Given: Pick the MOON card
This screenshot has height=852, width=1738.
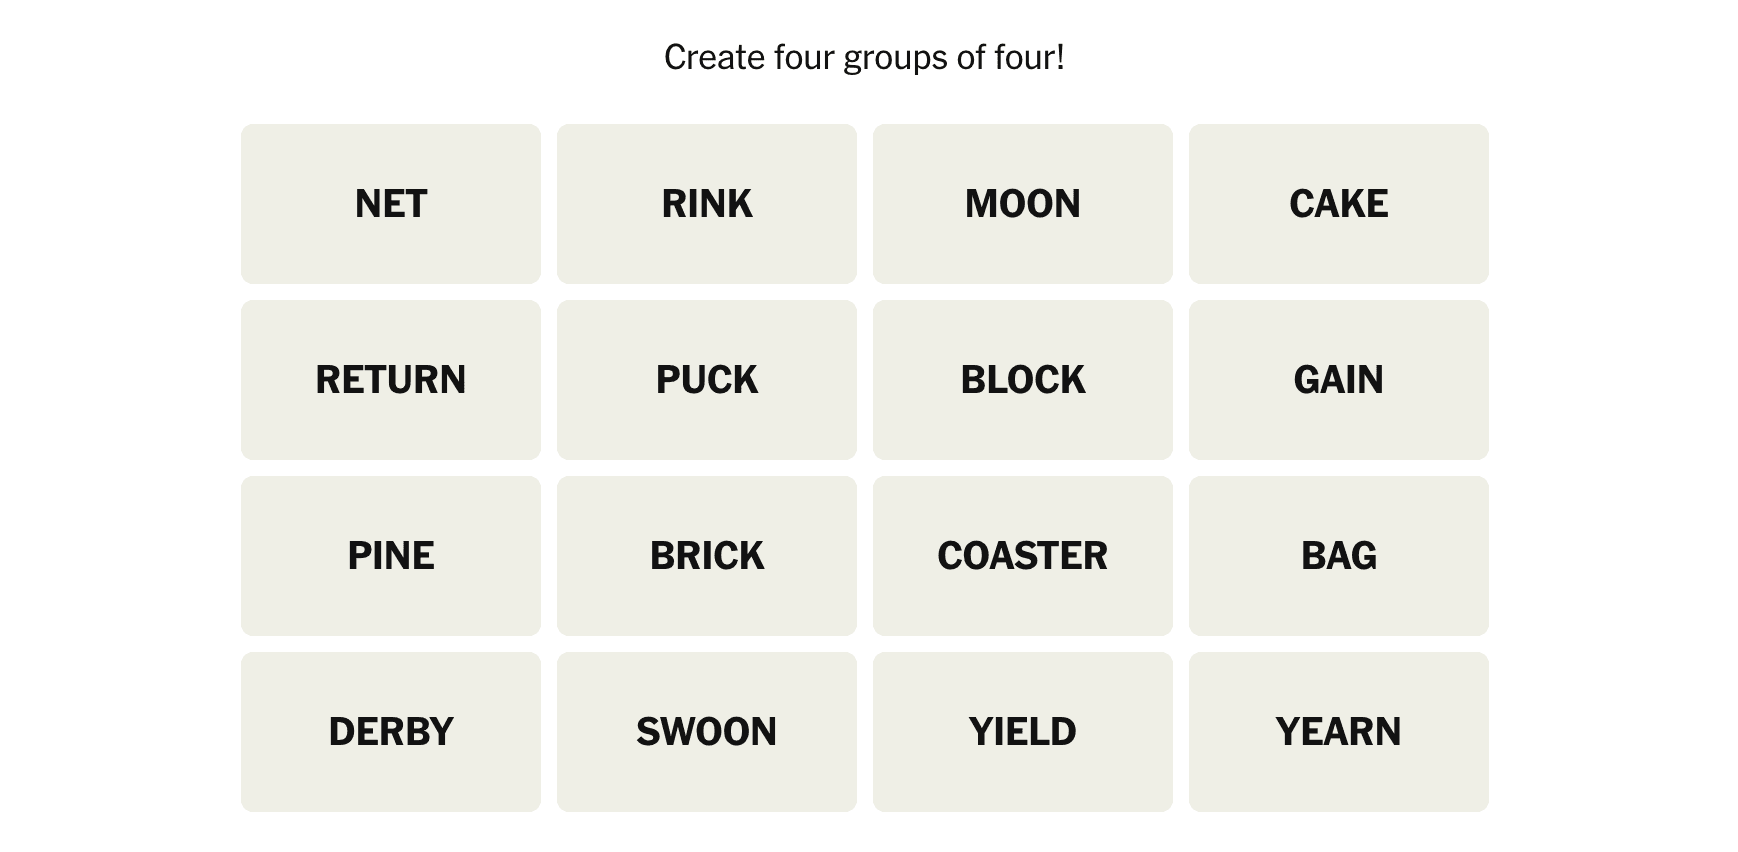Looking at the screenshot, I should [x=1022, y=204].
